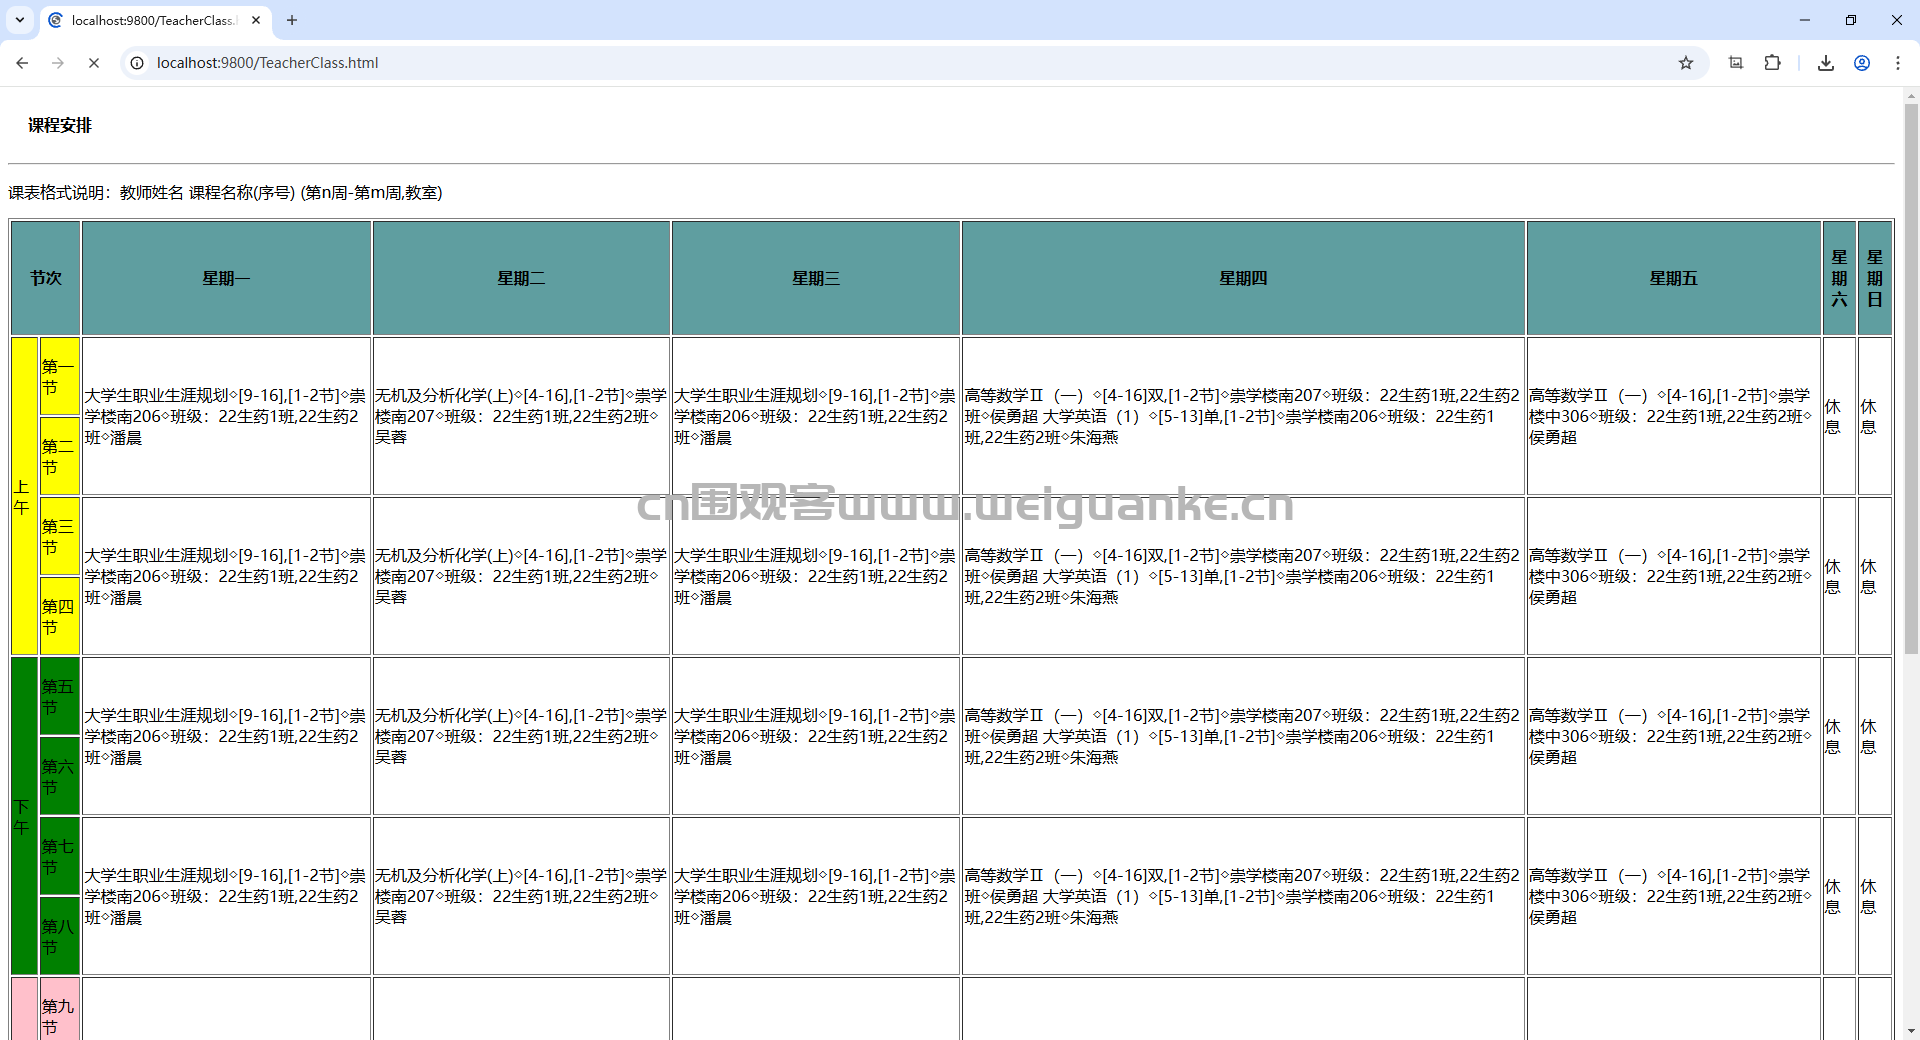Open browser Downloads icon
This screenshot has height=1040, width=1920.
(x=1826, y=63)
